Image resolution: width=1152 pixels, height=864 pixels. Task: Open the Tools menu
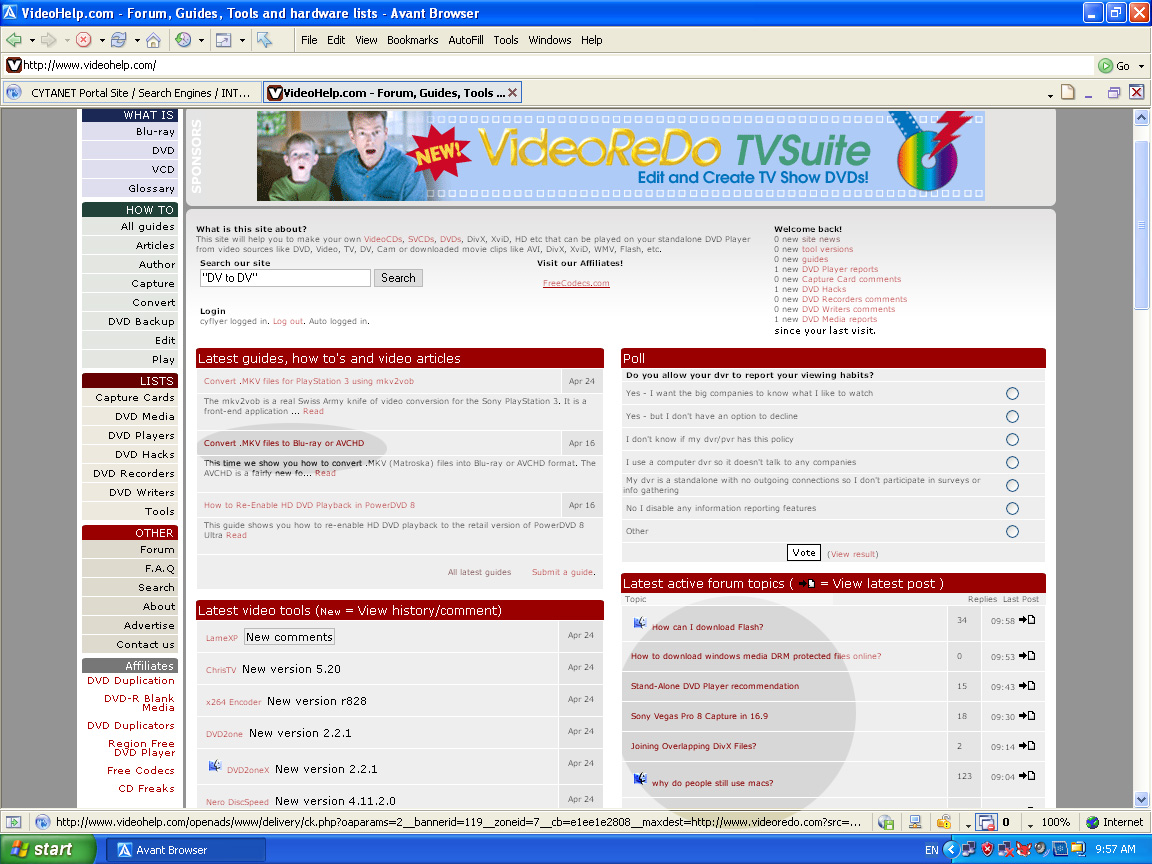click(505, 40)
